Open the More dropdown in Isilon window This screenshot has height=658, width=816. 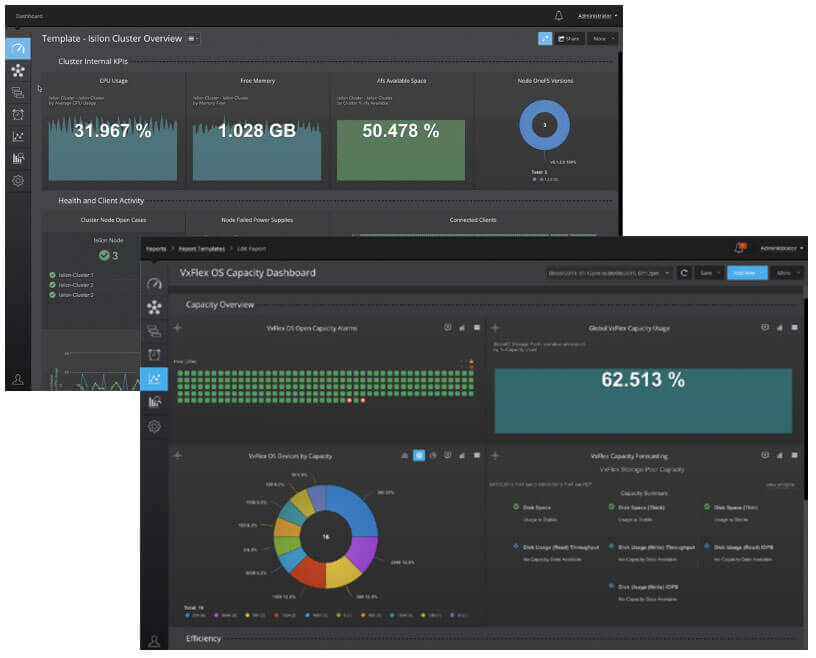tap(603, 39)
